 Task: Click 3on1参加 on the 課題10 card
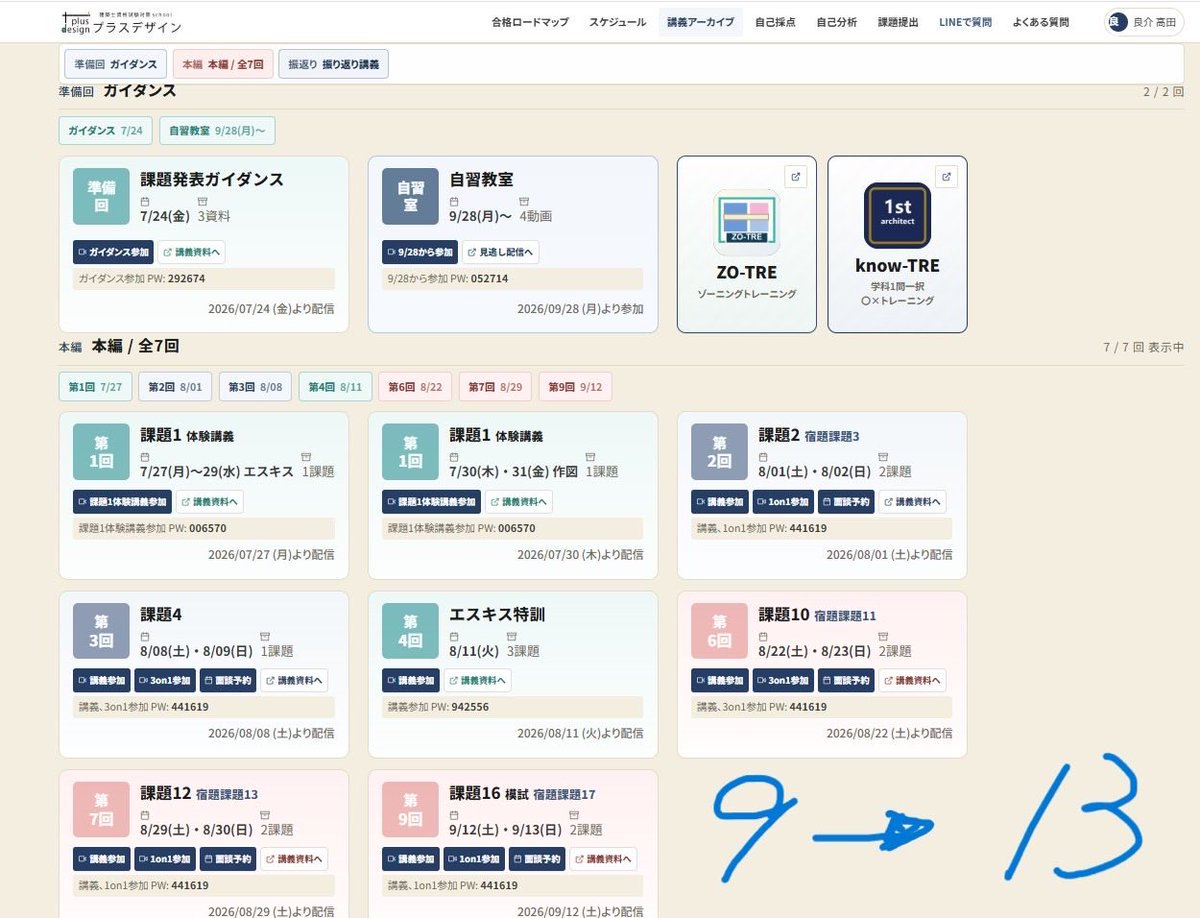click(783, 680)
